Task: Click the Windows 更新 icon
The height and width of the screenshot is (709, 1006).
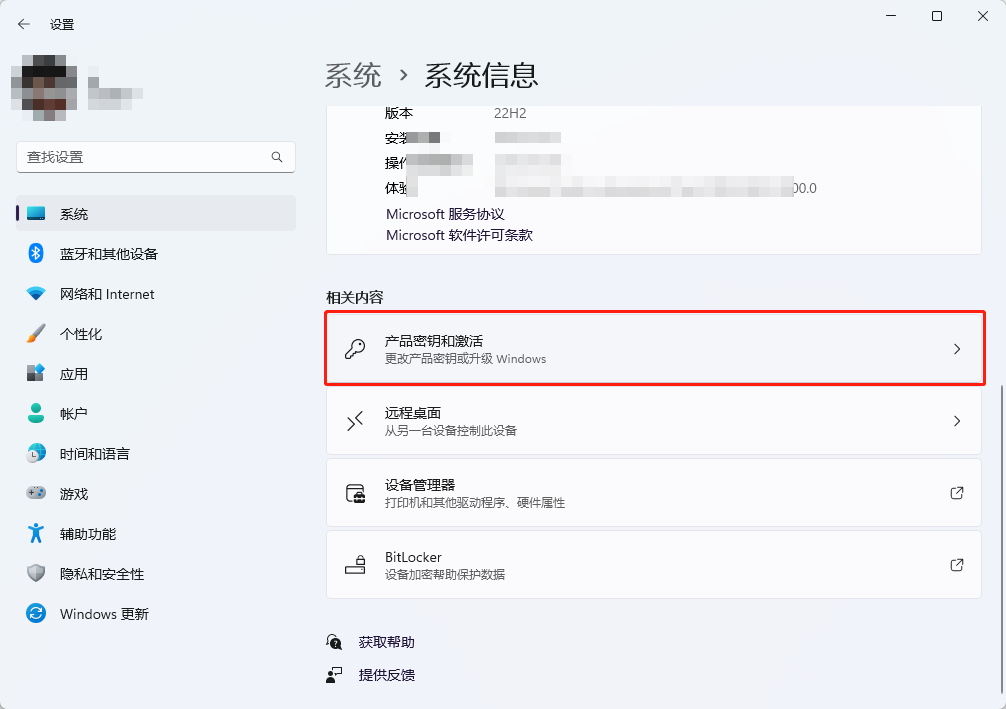Action: pyautogui.click(x=36, y=614)
